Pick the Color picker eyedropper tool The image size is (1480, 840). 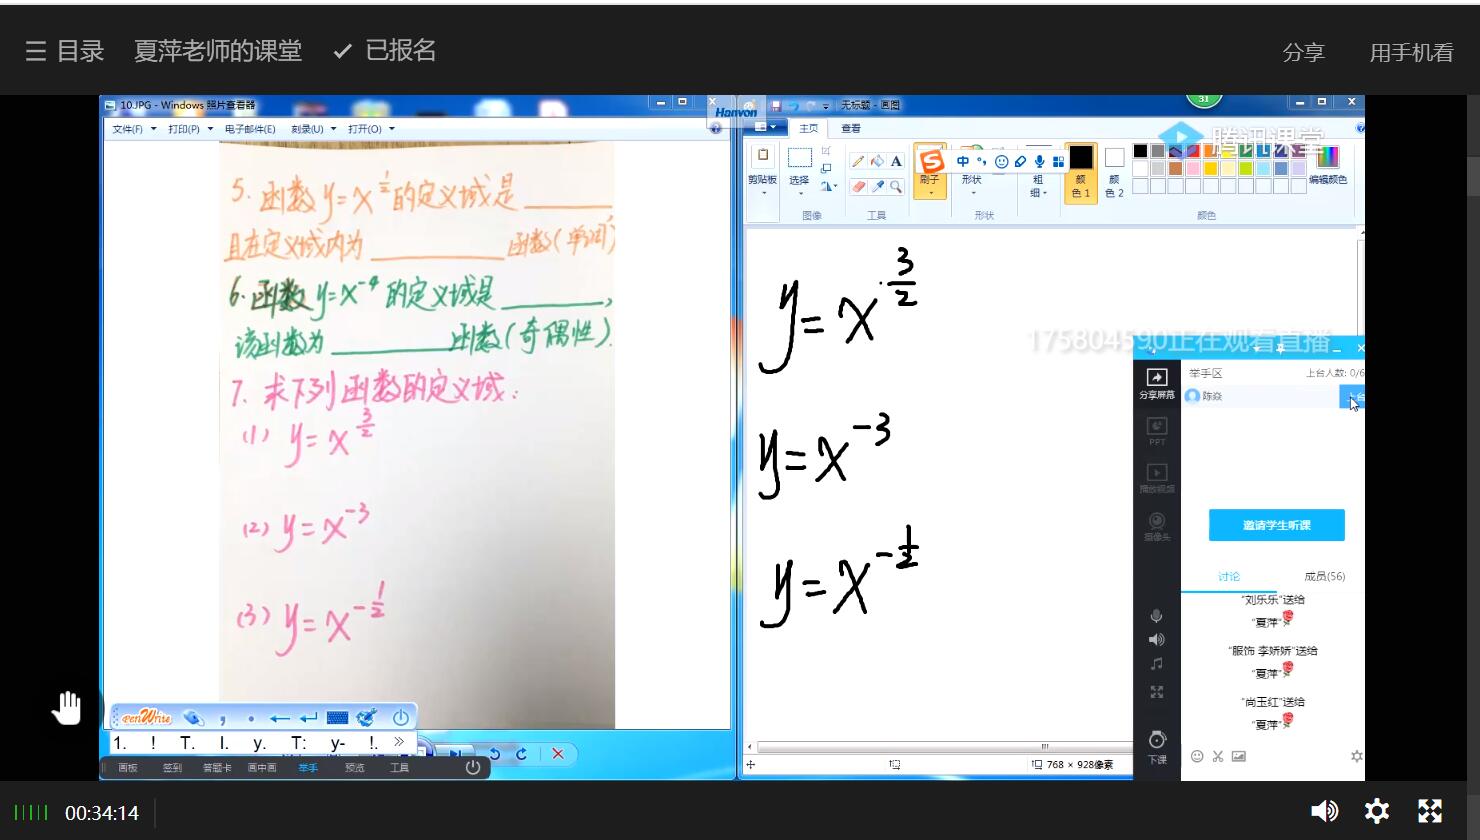point(877,187)
